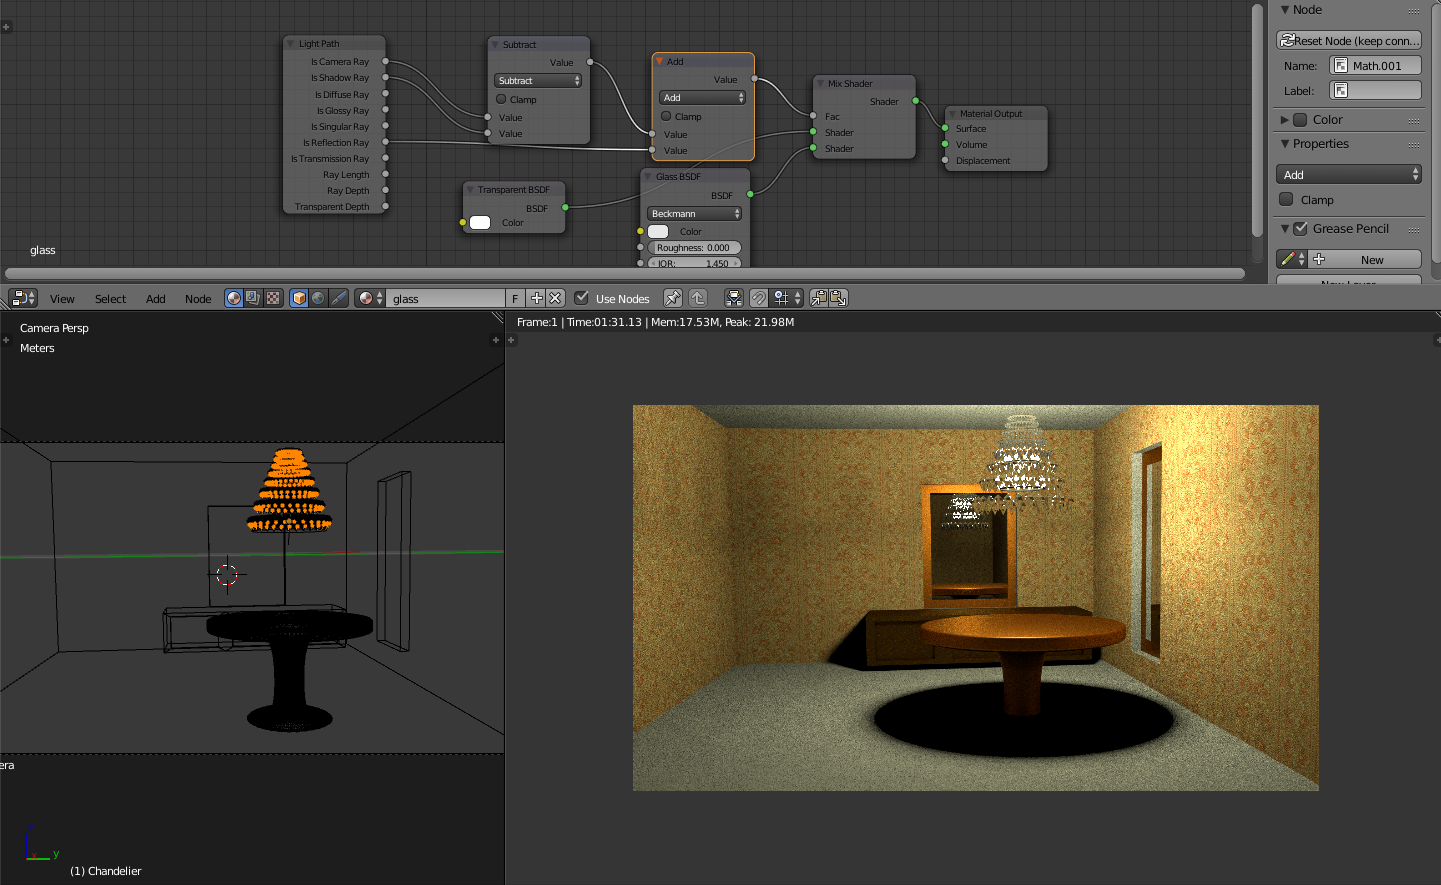Pin the node tree with pin icon
Screen dimensions: 1441x885
click(x=673, y=298)
